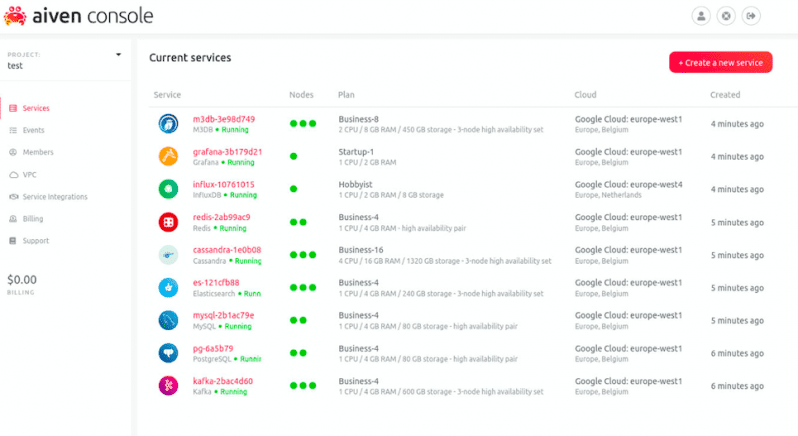The width and height of the screenshot is (798, 436).
Task: Click the Grafana service icon
Action: (168, 156)
